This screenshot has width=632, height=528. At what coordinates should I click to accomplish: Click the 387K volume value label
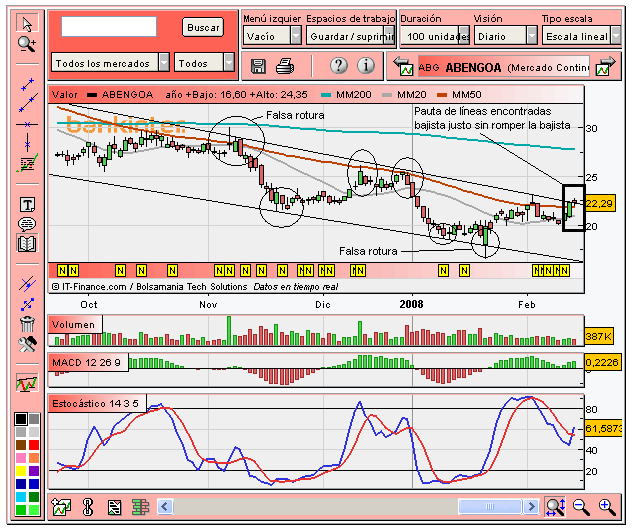pos(599,336)
